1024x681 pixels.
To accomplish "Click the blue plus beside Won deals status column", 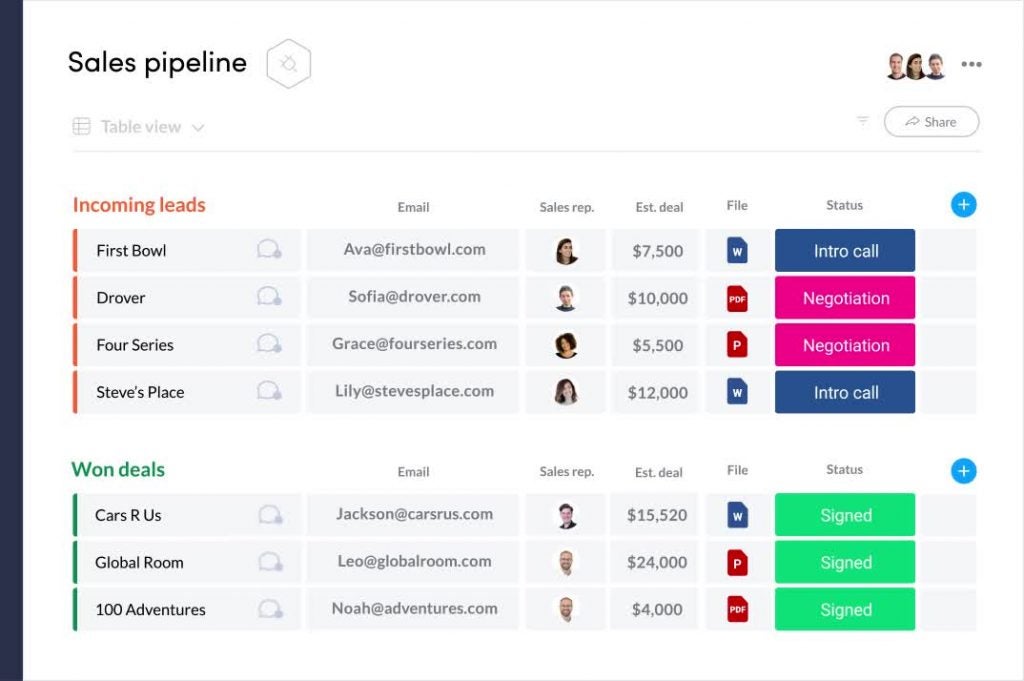I will [963, 470].
